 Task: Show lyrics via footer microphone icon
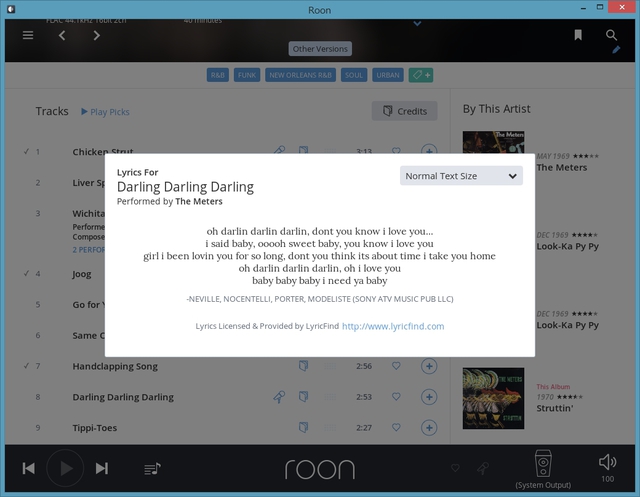point(483,468)
